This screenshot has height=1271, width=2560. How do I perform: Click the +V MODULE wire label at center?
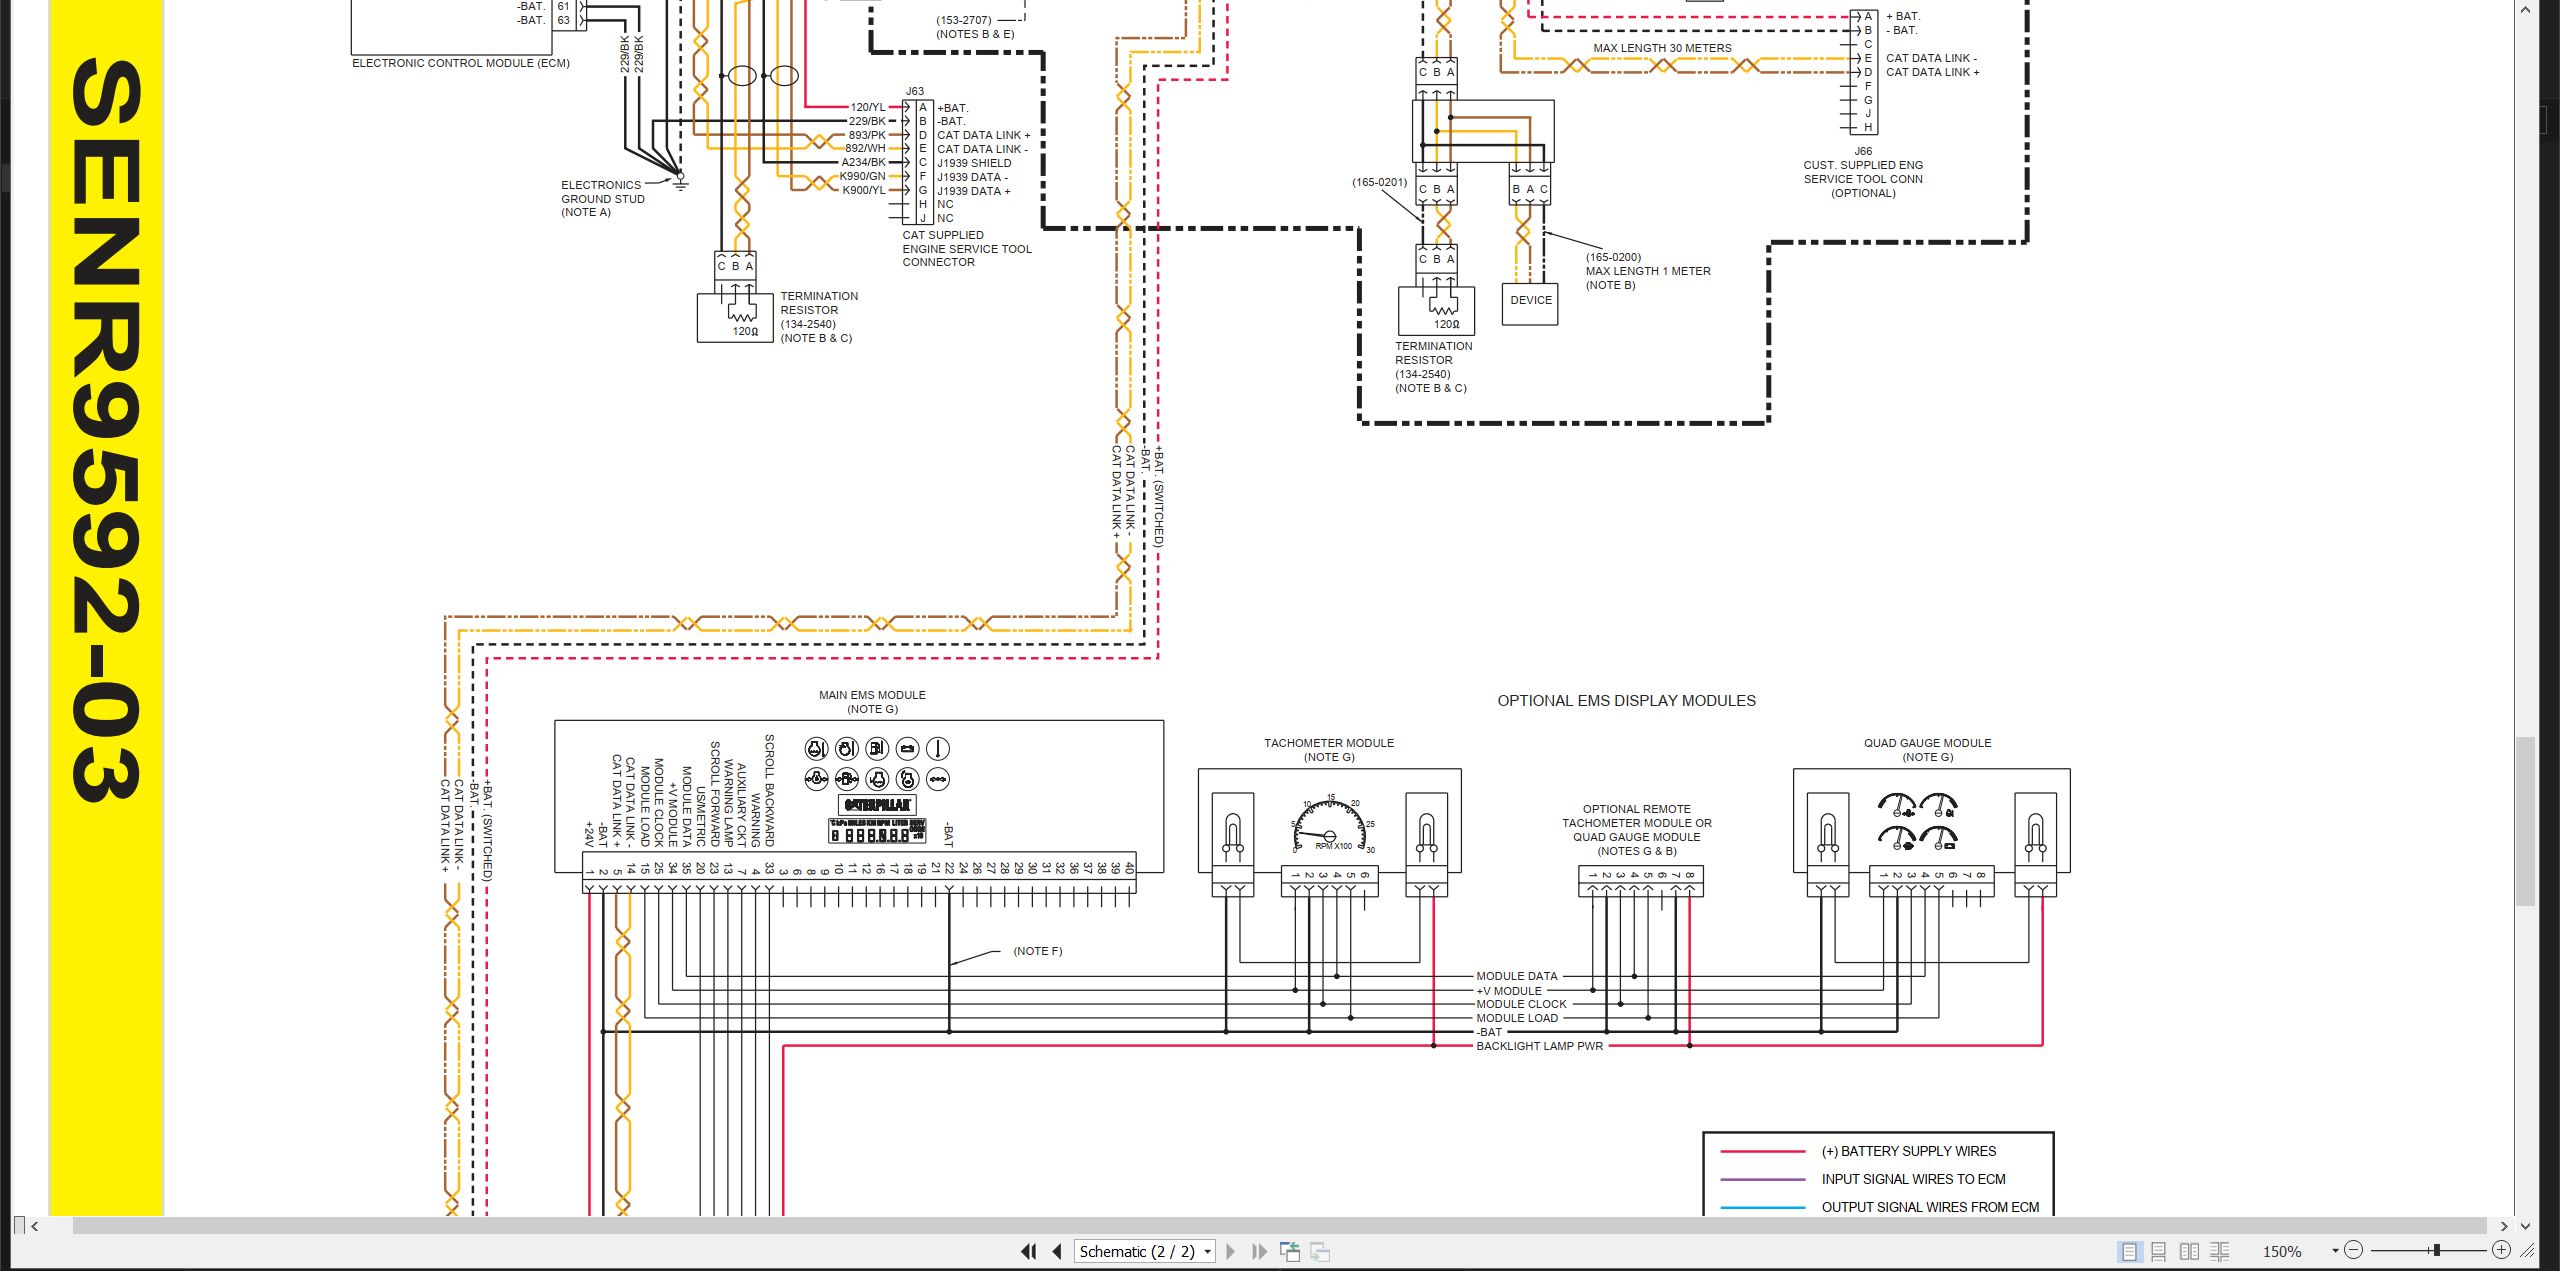[x=1508, y=991]
